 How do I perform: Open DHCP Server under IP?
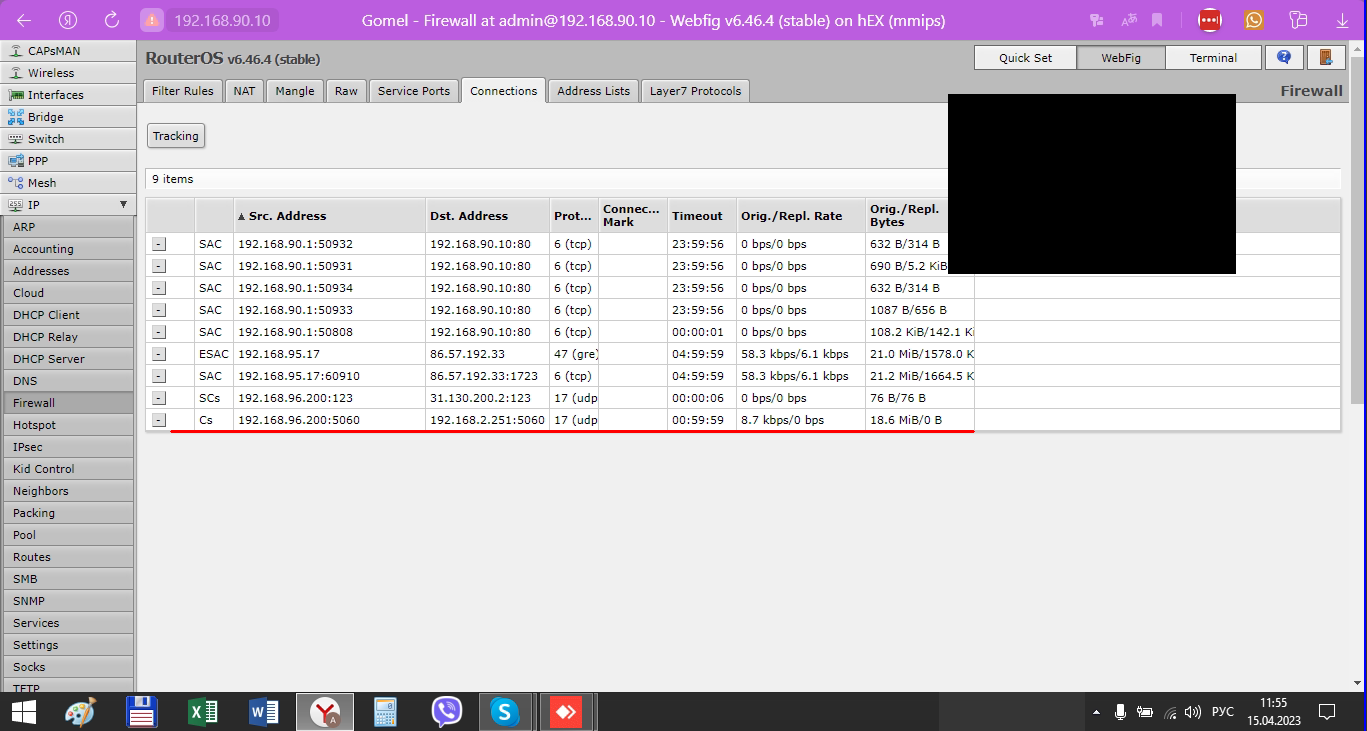pyautogui.click(x=68, y=359)
